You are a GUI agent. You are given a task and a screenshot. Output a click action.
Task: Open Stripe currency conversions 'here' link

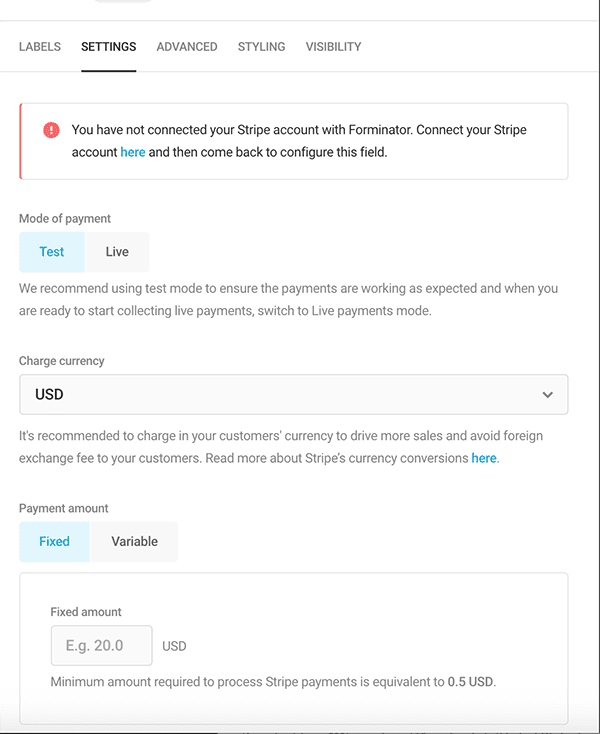click(483, 458)
